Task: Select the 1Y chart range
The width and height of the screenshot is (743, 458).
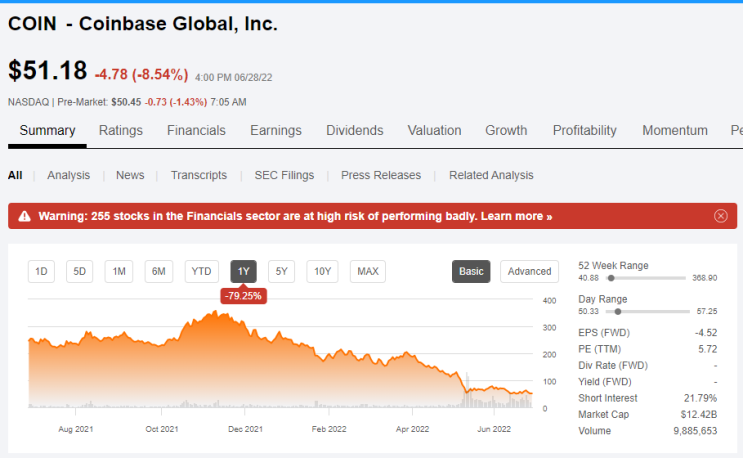Action: (244, 271)
